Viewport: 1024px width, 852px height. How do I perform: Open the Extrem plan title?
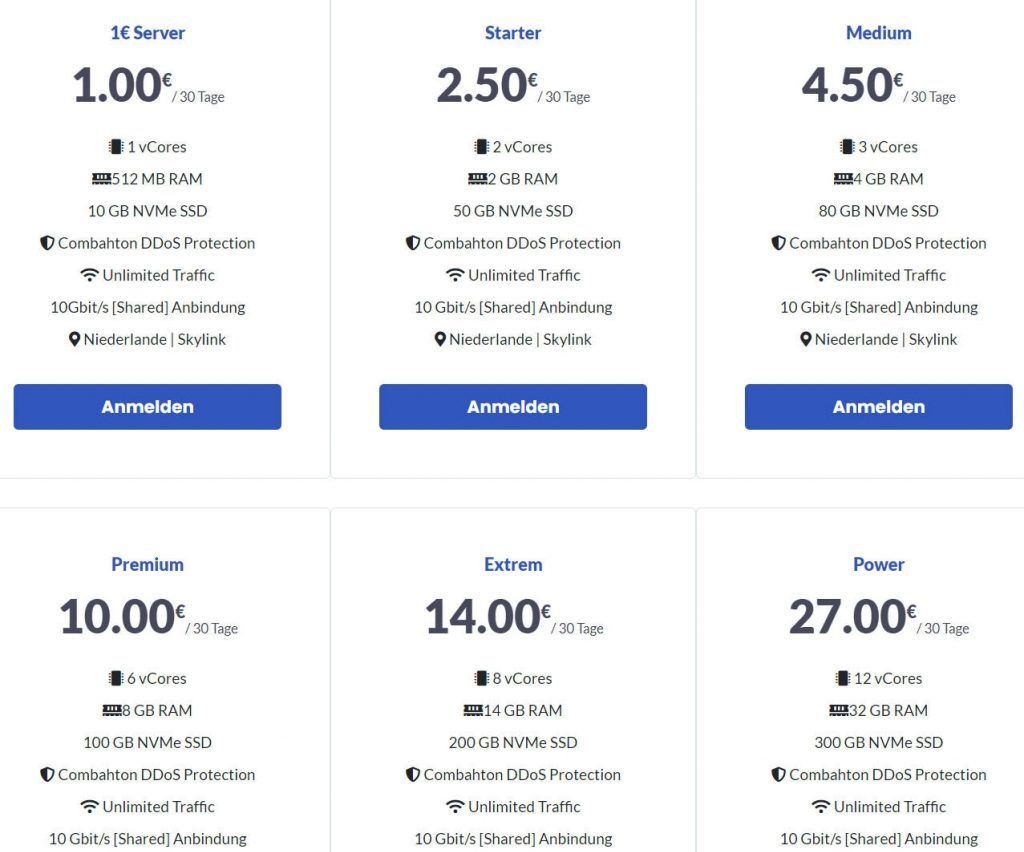click(x=513, y=564)
